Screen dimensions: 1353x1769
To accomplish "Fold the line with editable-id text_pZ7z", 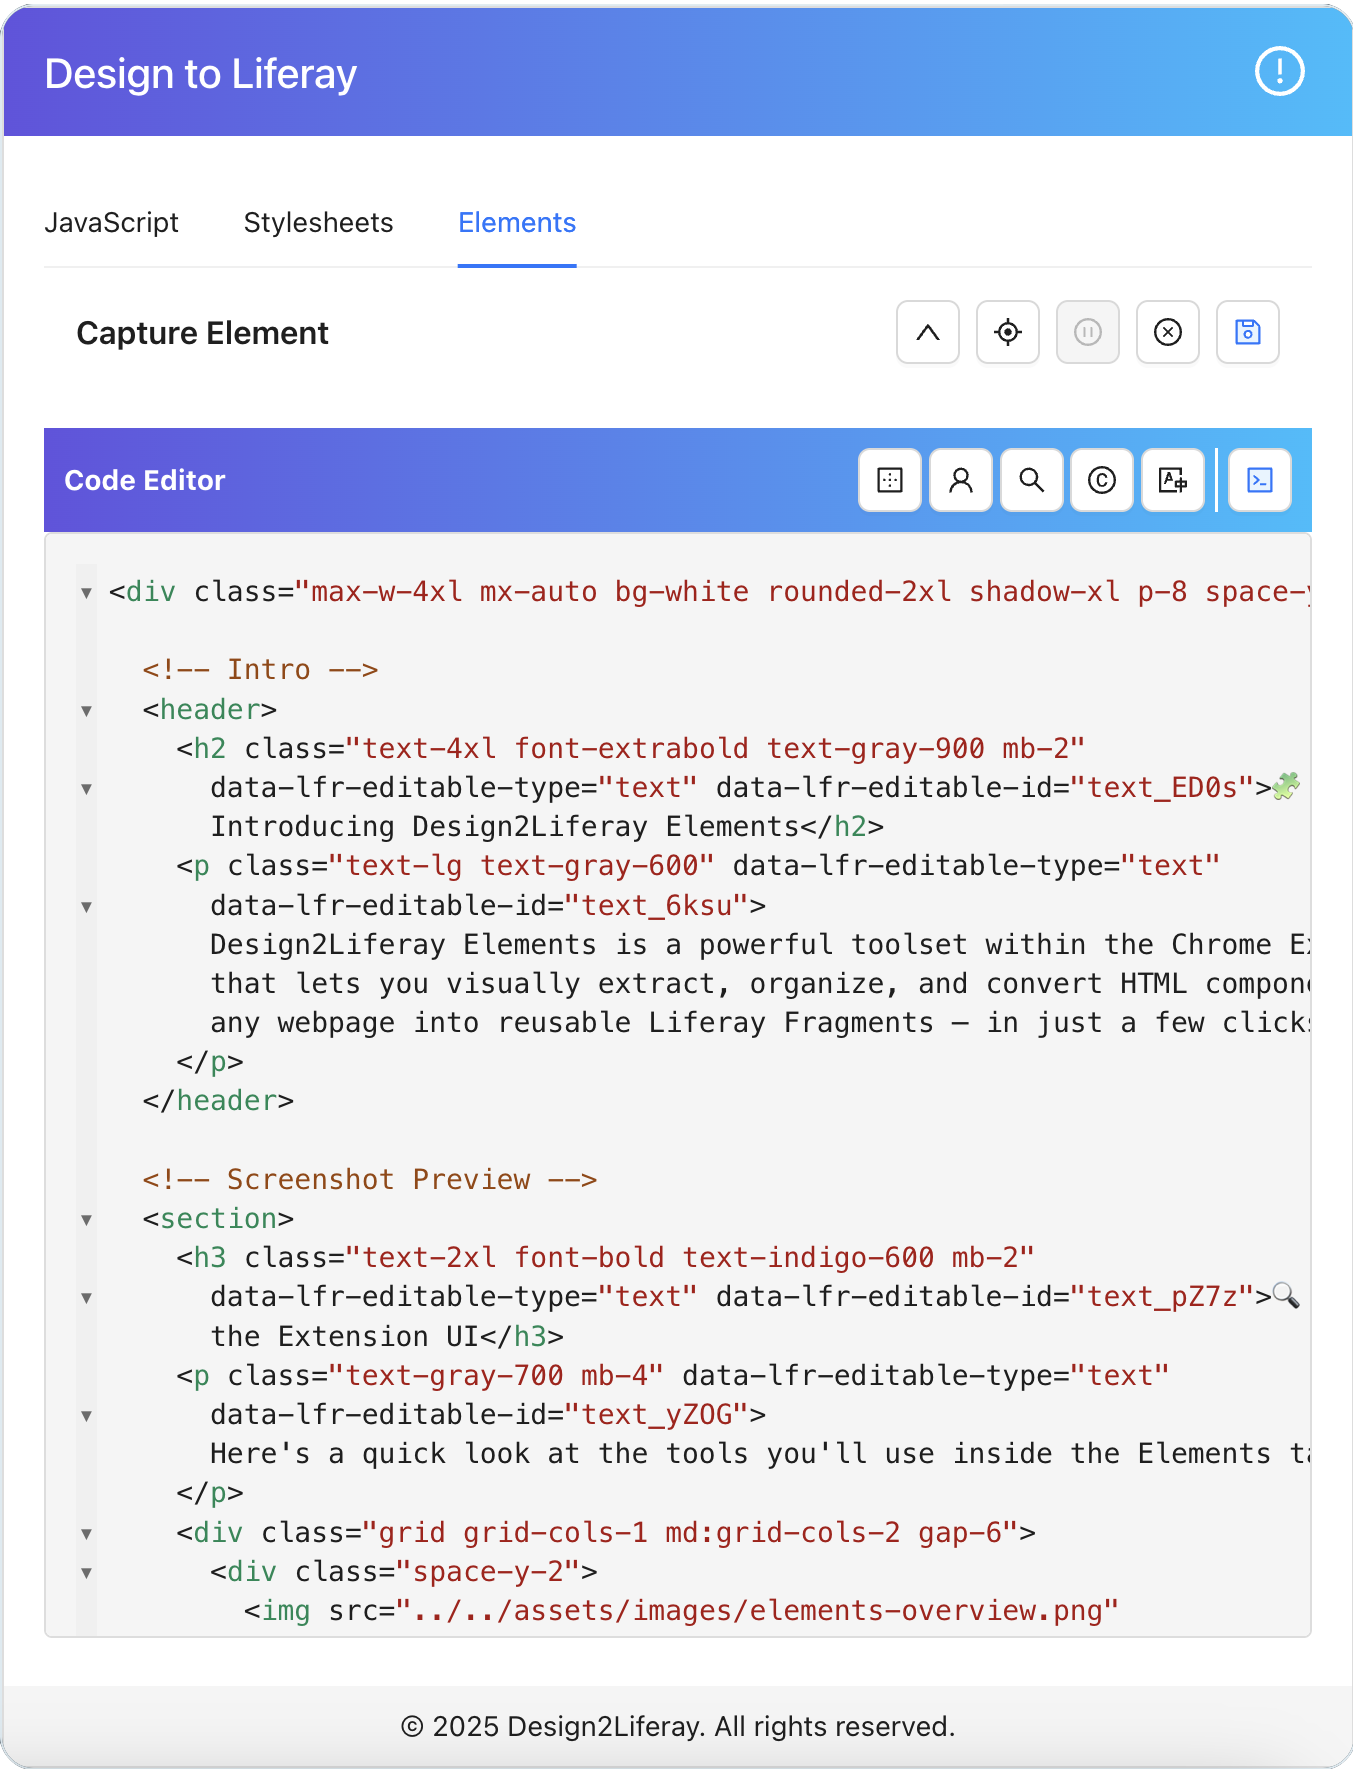I will 87,1298.
